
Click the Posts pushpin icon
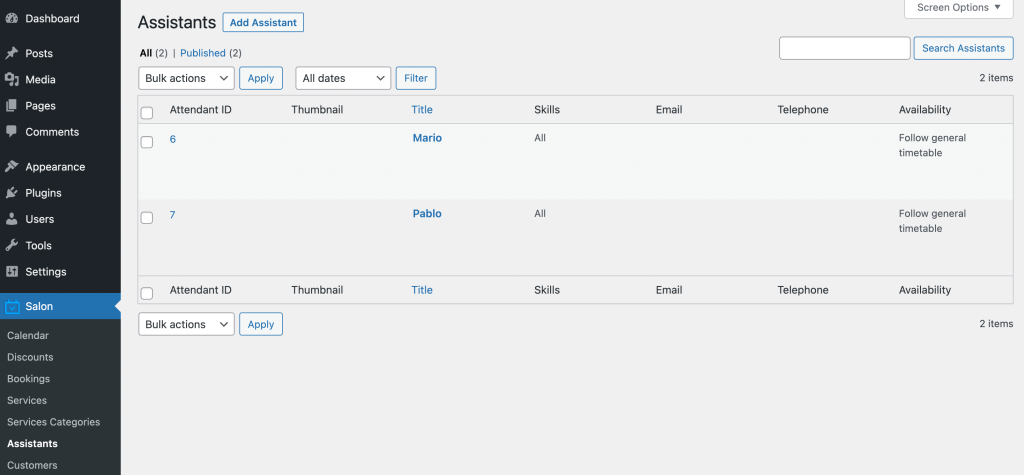[x=11, y=53]
